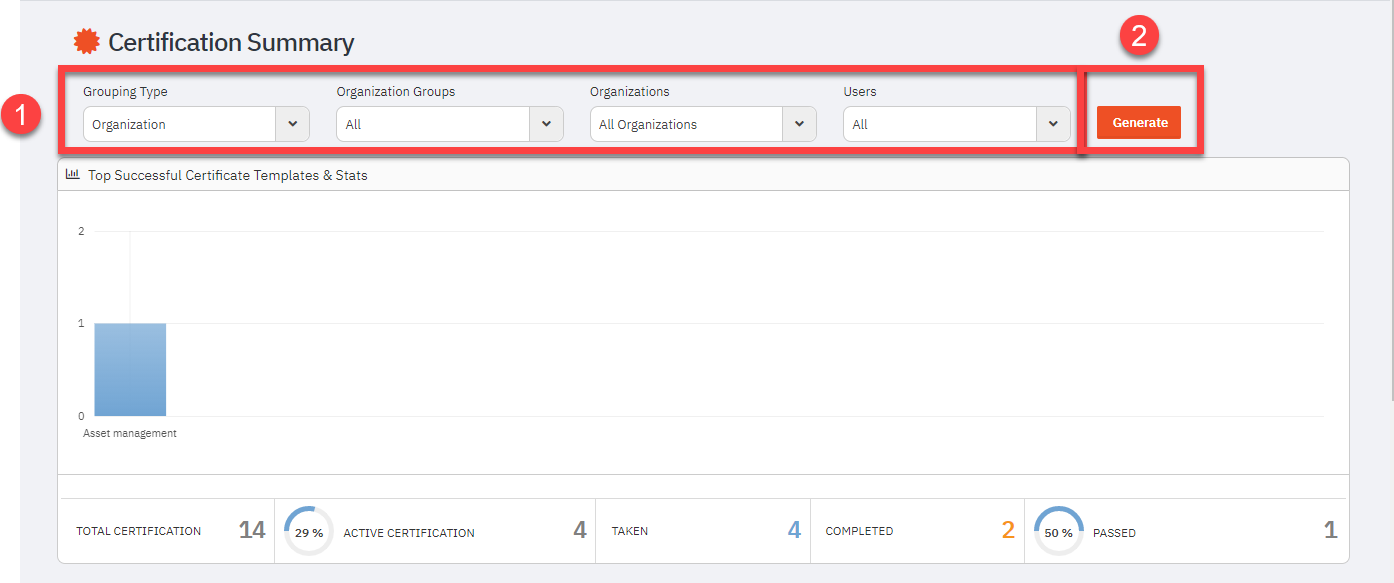Viewport: 1394px width, 583px height.
Task: Select the Asset management bar in chart
Action: pyautogui.click(x=130, y=369)
